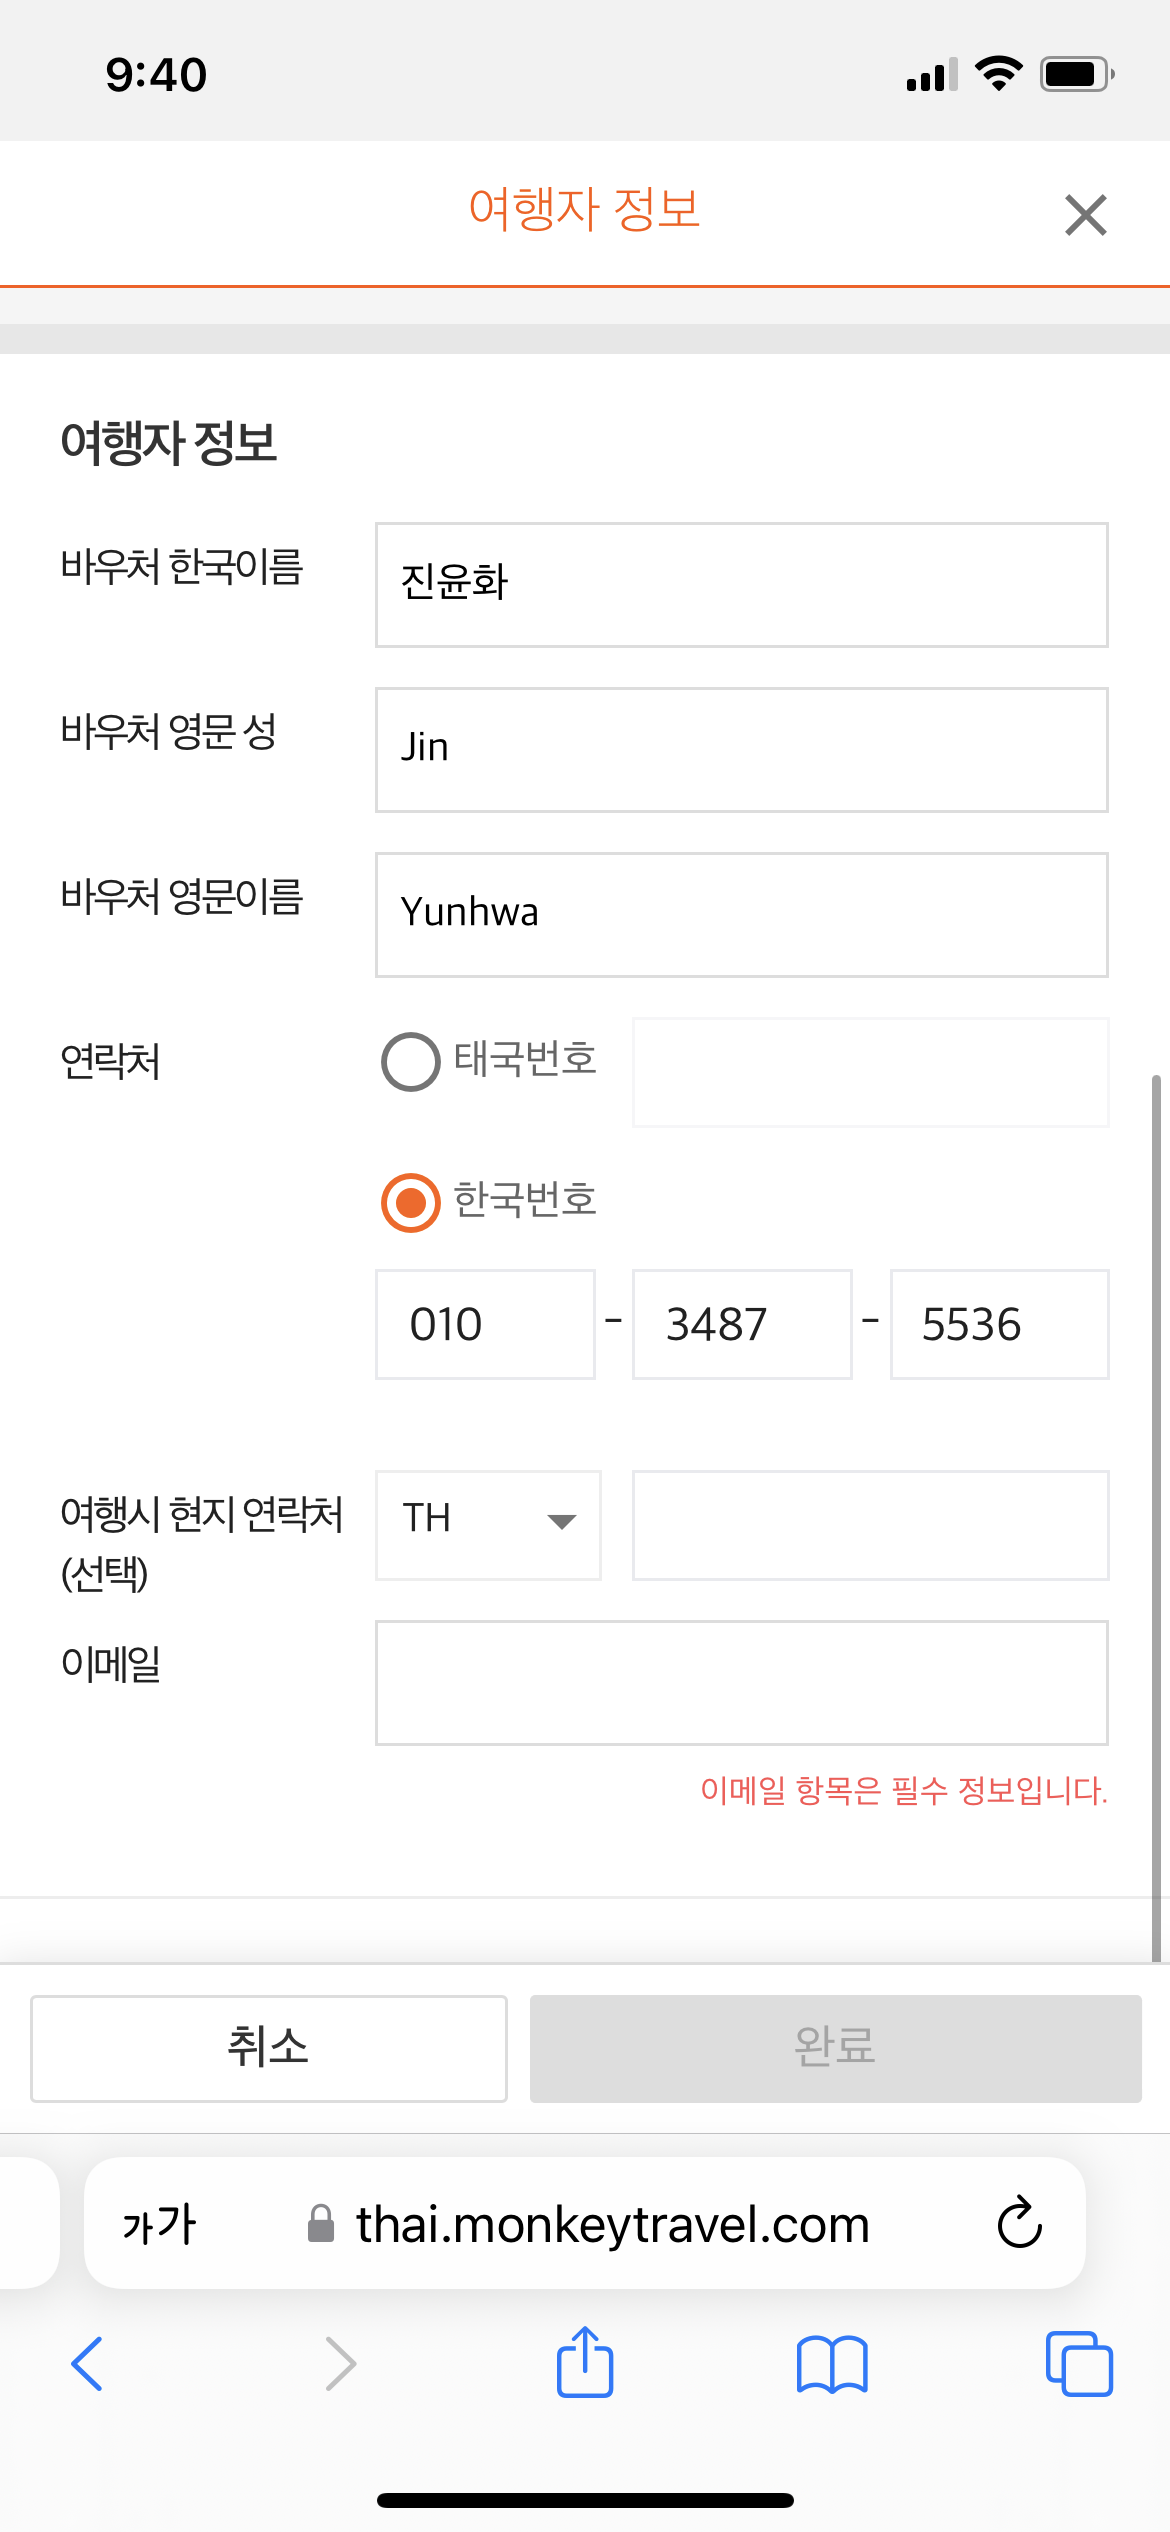Image resolution: width=1170 pixels, height=2532 pixels.
Task: Open Safari bookmarks book icon
Action: (832, 2365)
